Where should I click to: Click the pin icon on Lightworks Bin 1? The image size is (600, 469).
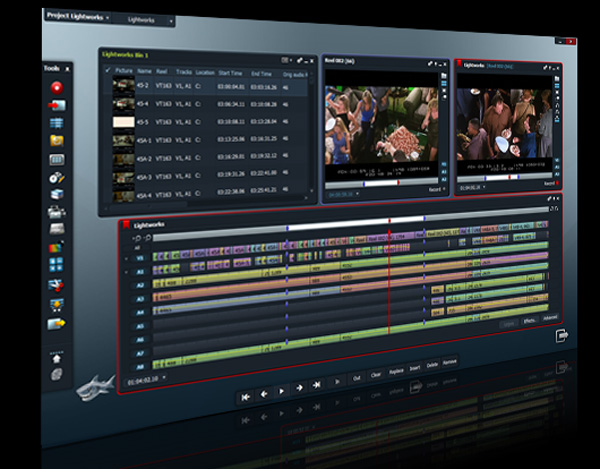300,60
